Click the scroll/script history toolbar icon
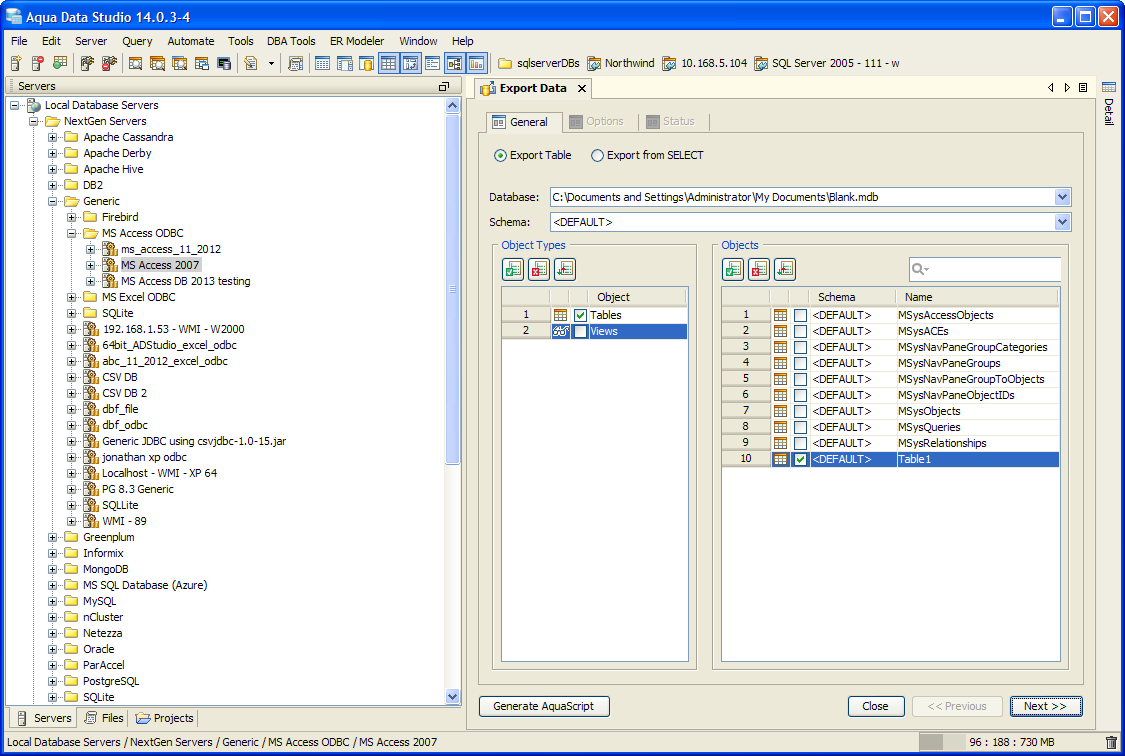The height and width of the screenshot is (756, 1125). click(295, 64)
